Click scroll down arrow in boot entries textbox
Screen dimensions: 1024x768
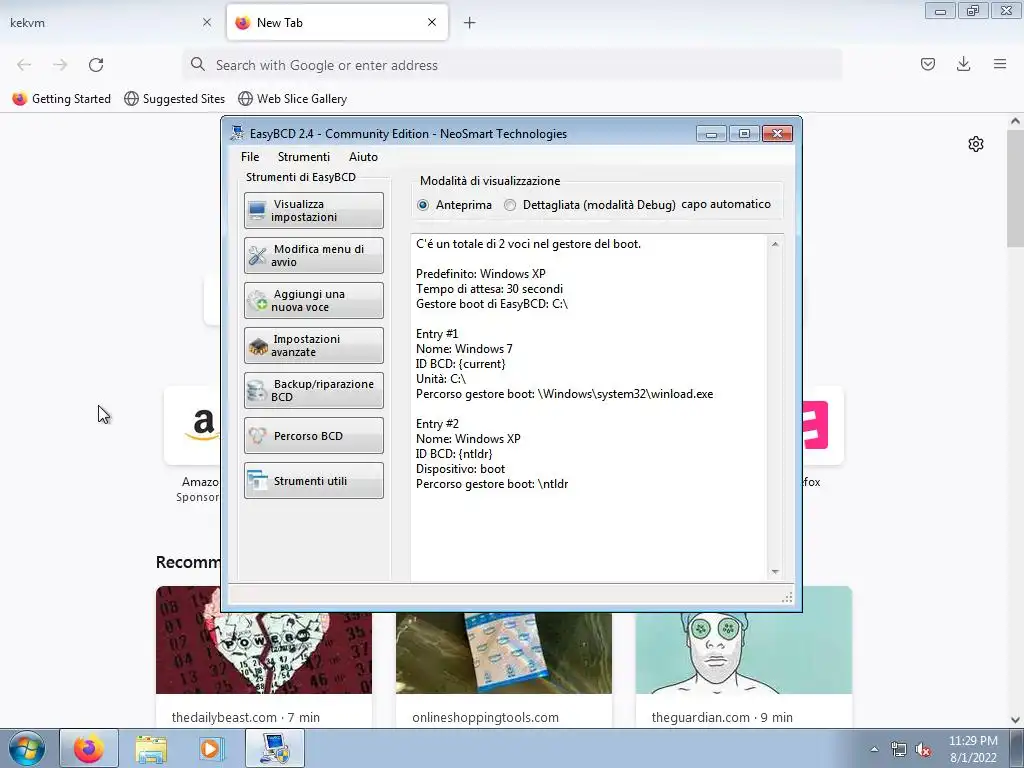(x=775, y=572)
